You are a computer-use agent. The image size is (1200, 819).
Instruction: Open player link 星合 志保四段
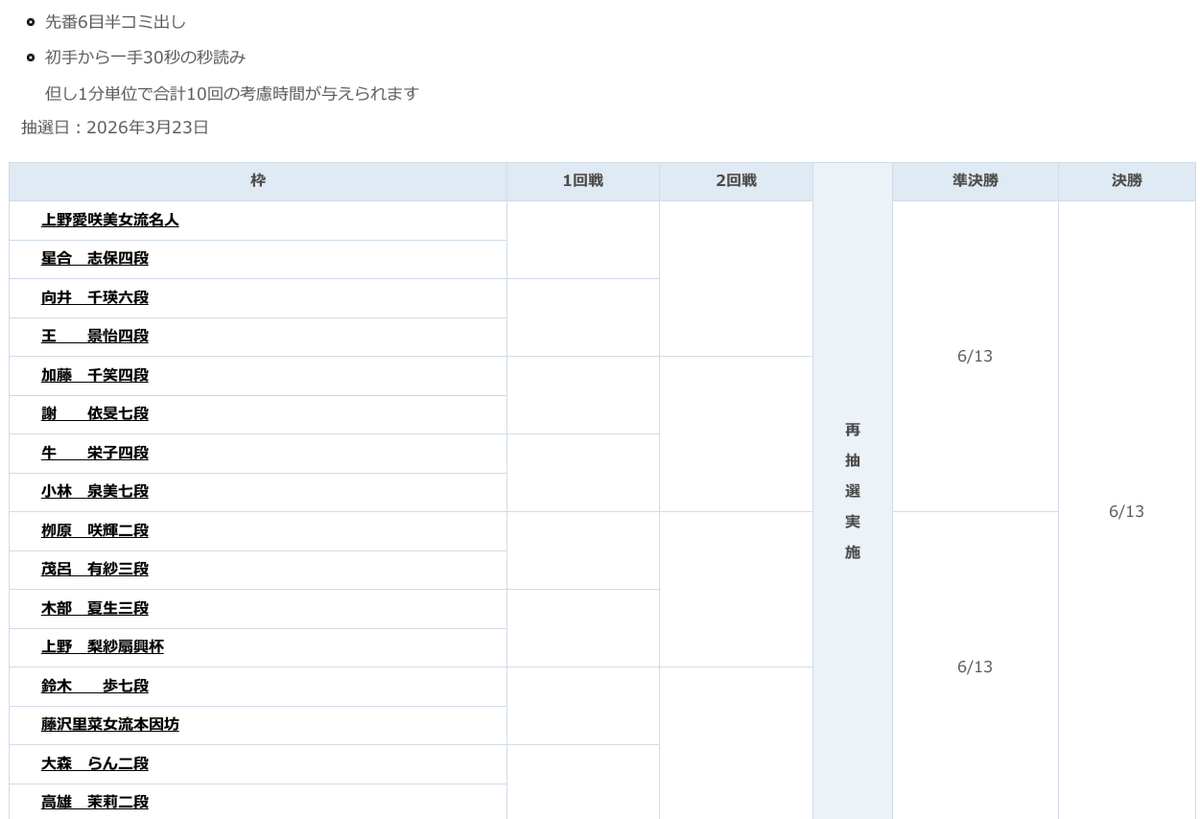(95, 259)
